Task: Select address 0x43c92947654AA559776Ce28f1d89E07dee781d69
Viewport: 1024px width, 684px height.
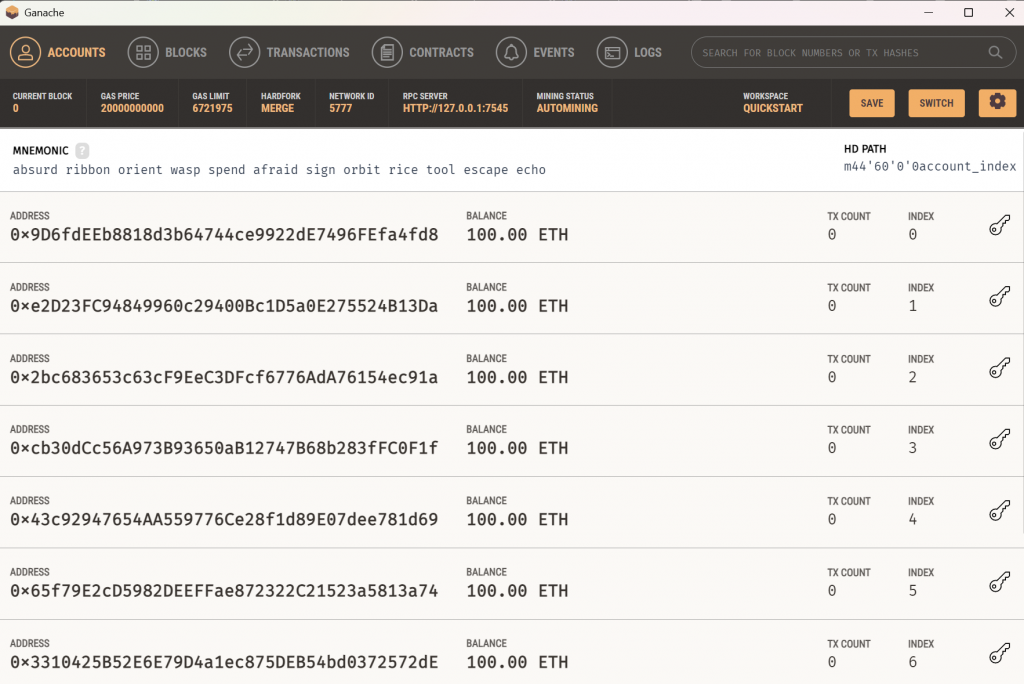Action: pyautogui.click(x=224, y=519)
